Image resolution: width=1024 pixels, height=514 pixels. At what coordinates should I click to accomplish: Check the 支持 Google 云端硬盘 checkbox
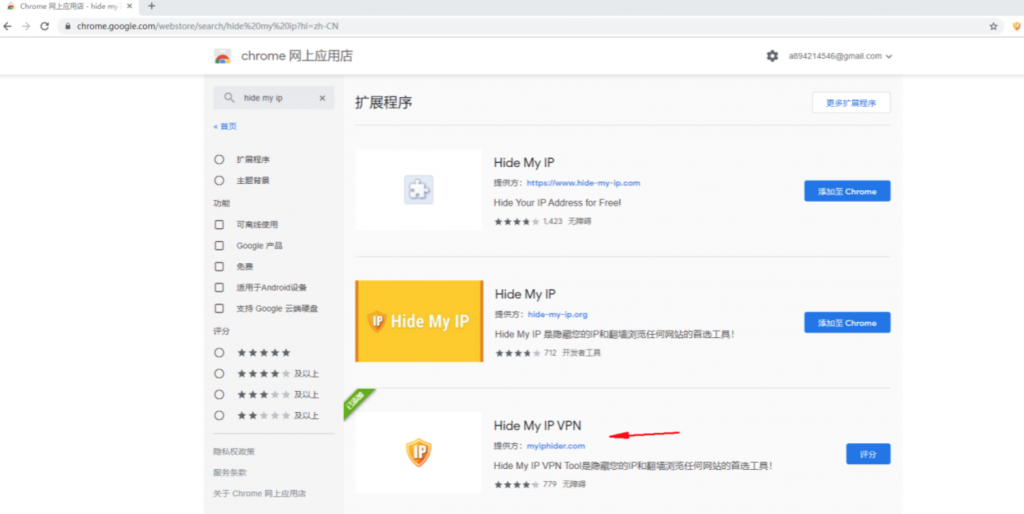click(x=219, y=308)
